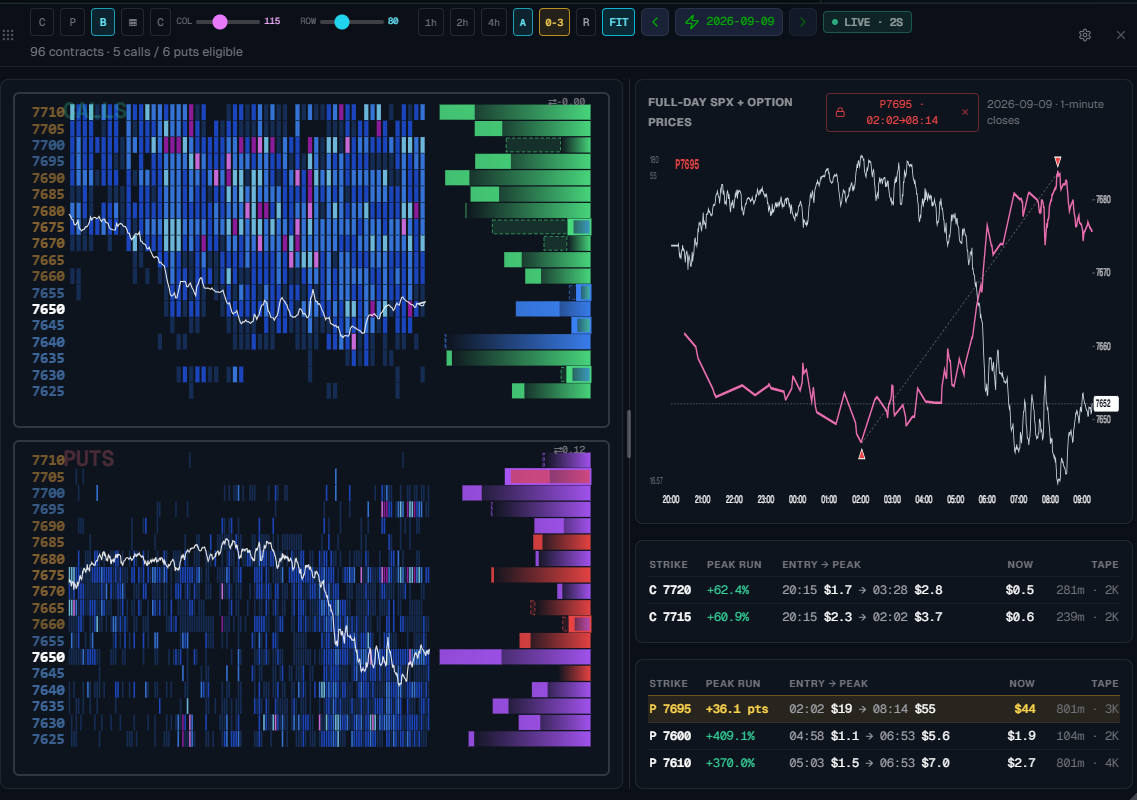Select the 1h timeframe
The image size is (1137, 800).
click(431, 22)
